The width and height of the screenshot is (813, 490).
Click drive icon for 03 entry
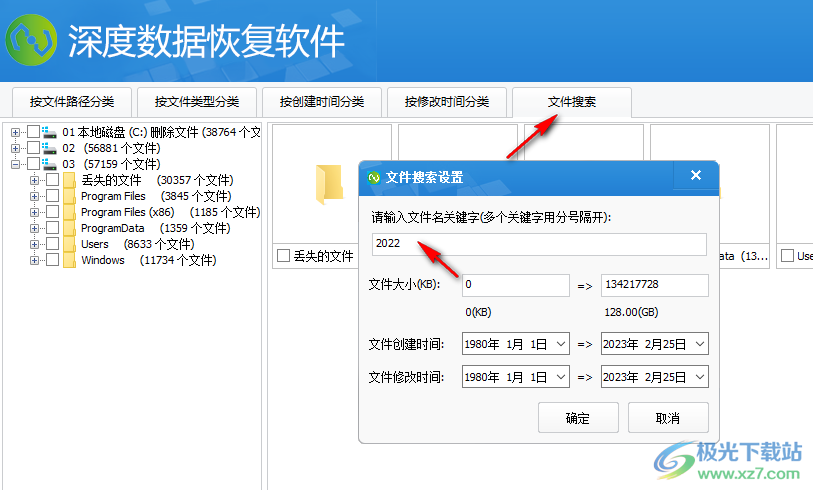click(49, 164)
